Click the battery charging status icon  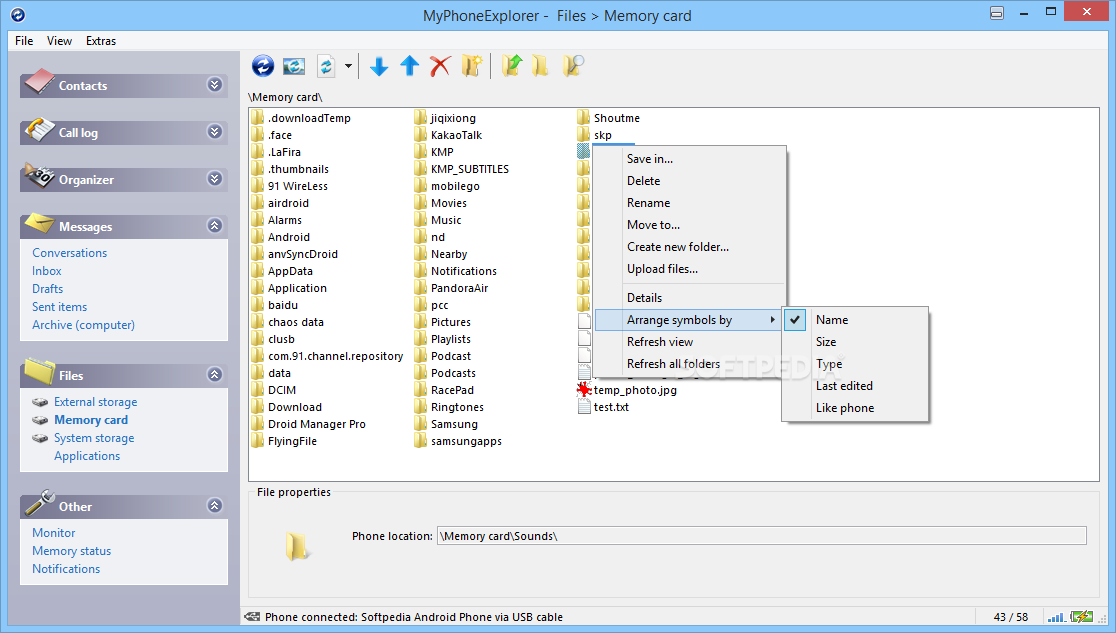tap(1082, 617)
